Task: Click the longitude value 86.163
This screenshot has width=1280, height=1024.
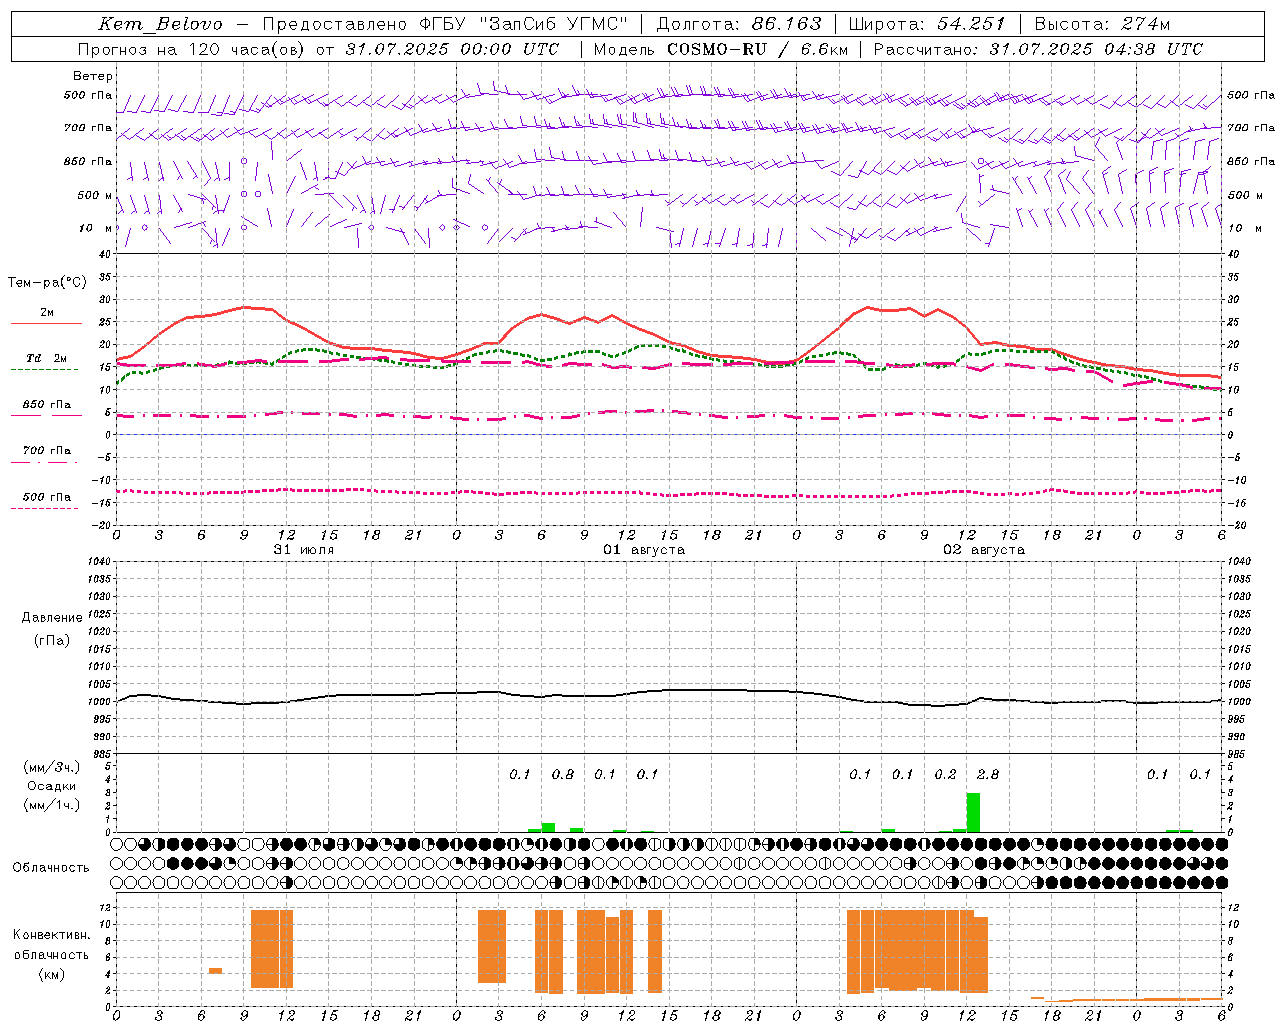Action: pos(786,24)
